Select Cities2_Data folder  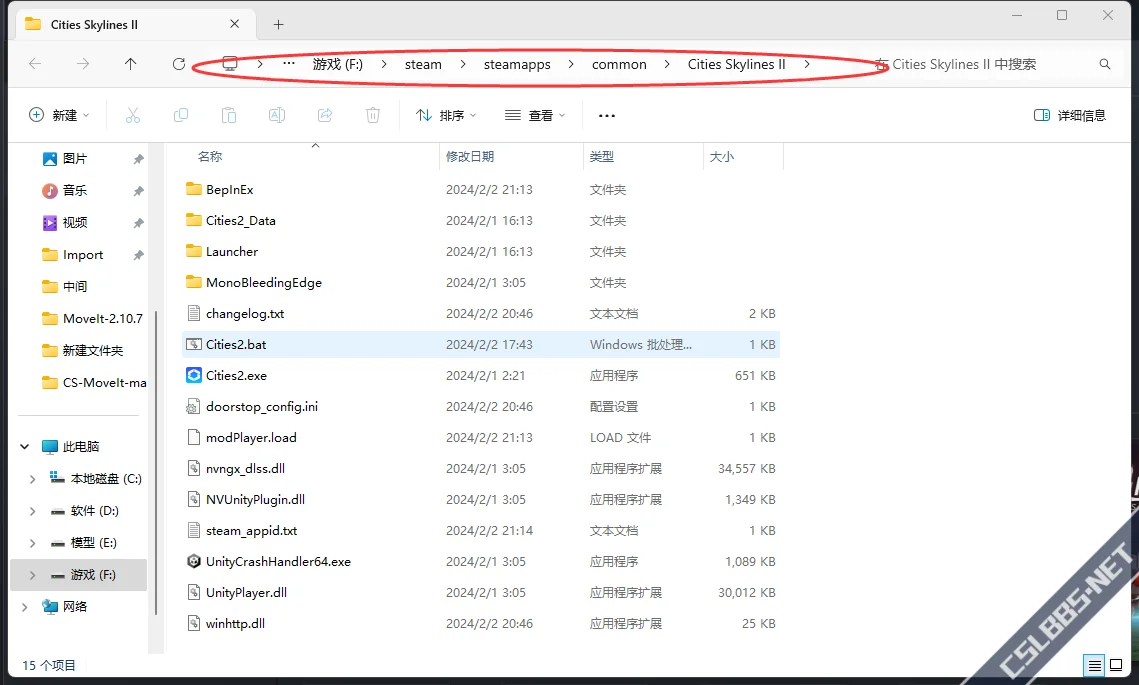(x=481, y=220)
